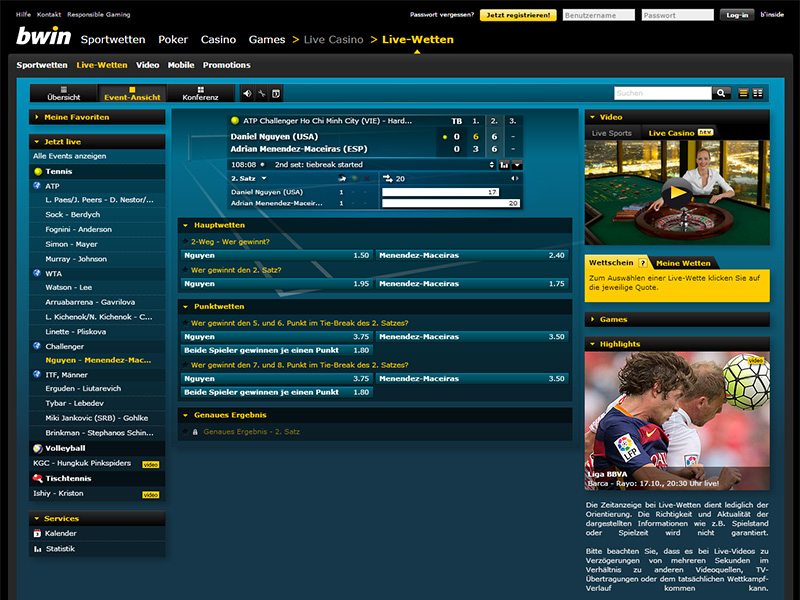The height and width of the screenshot is (600, 800).
Task: Click the small left-right arrows in stats header
Action: coord(515,179)
